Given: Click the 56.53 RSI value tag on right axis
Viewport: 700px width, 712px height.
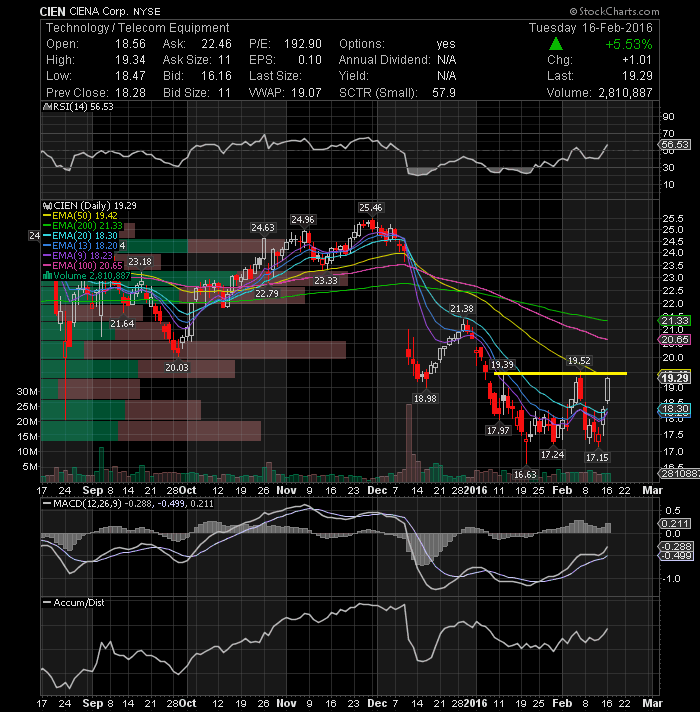Looking at the screenshot, I should (x=675, y=145).
